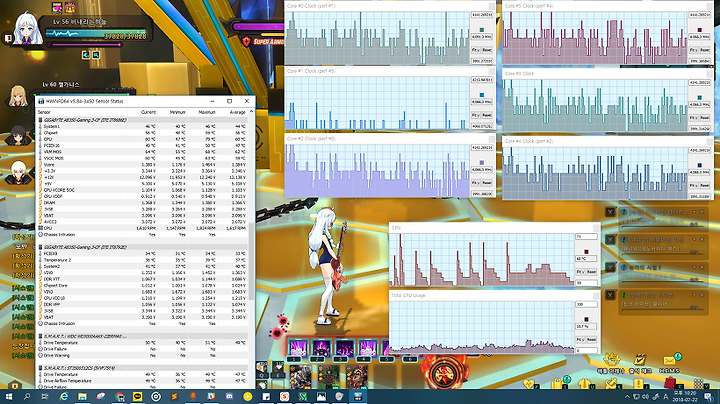The image size is (720, 404).
Task: Click HWiNFO sensor list scroll up arrow
Action: [251, 112]
